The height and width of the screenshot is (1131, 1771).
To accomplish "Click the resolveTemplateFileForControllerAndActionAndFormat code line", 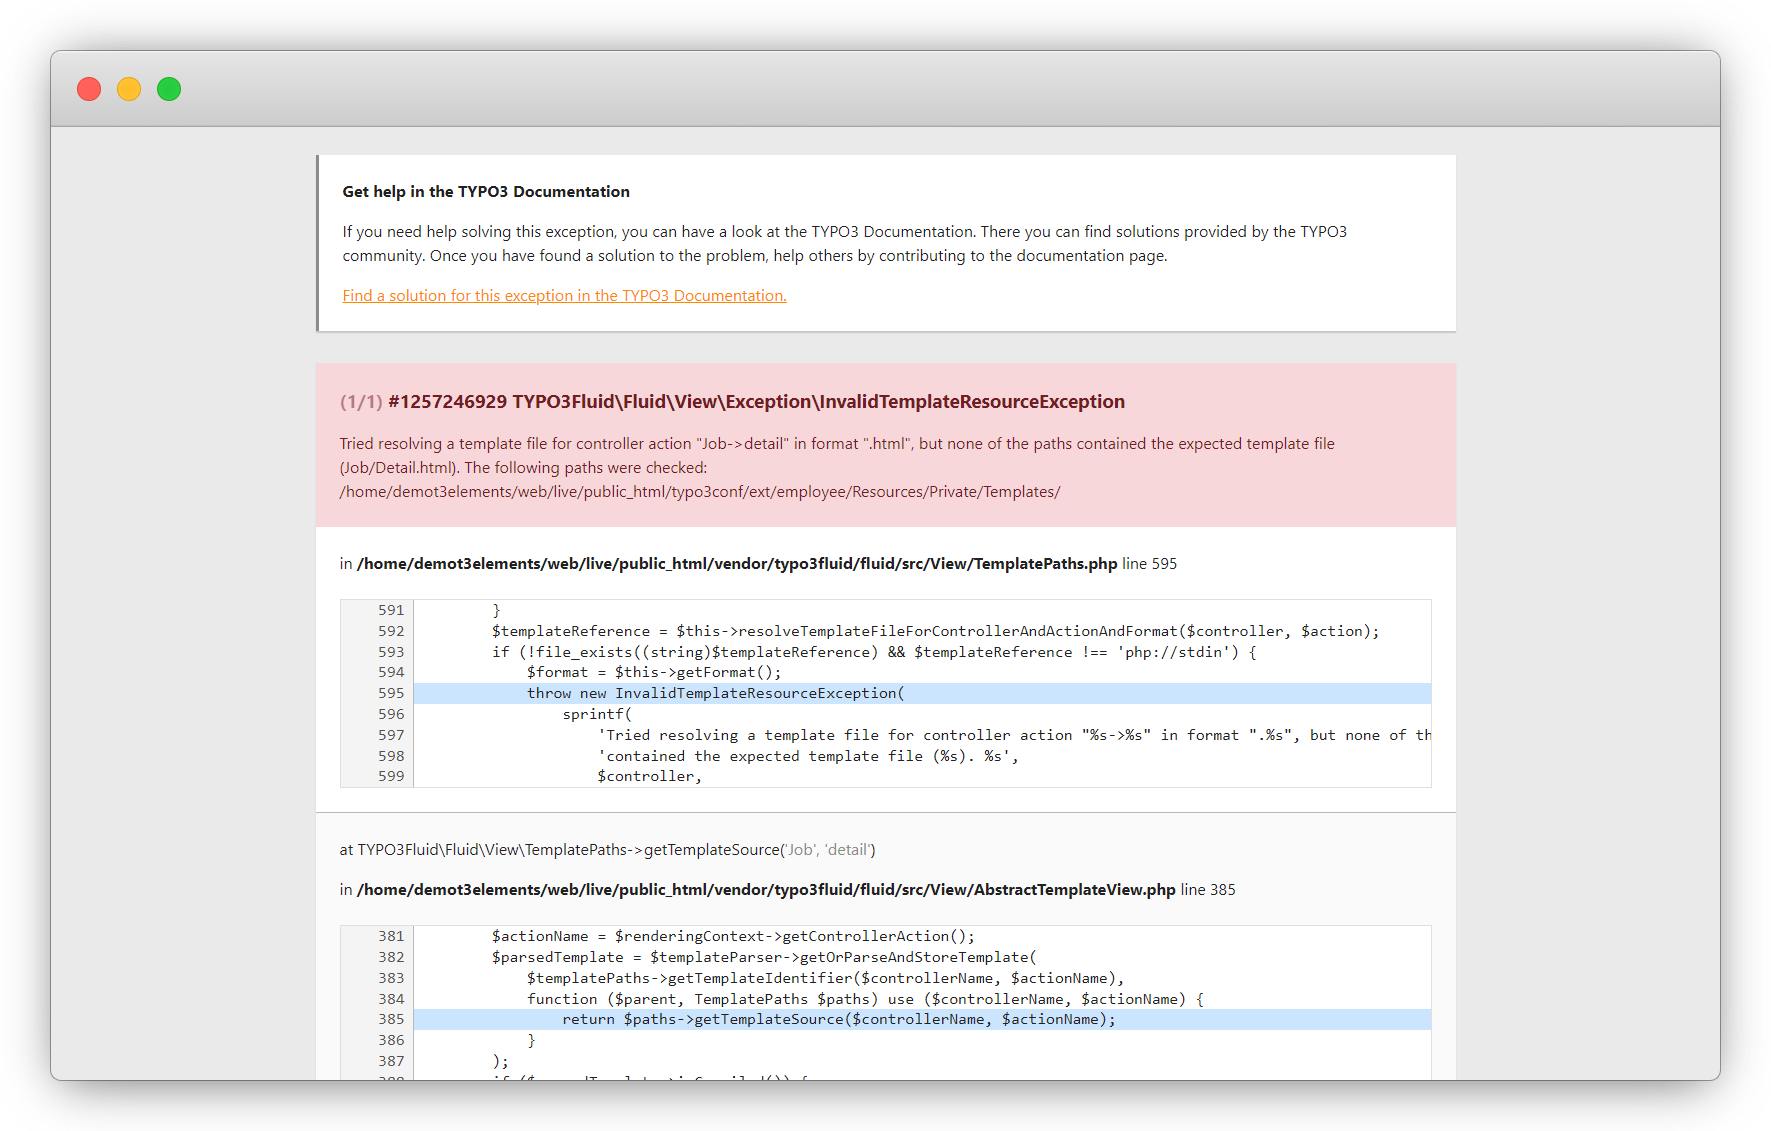I will click(x=934, y=631).
